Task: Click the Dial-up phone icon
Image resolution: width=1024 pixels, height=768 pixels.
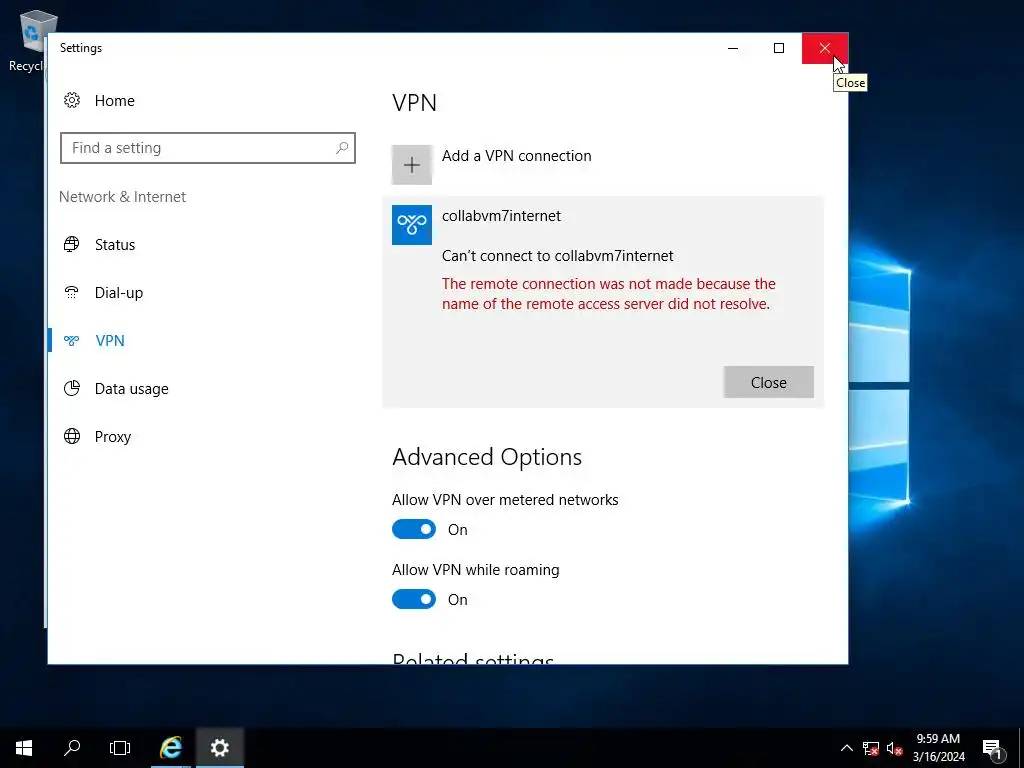Action: coord(72,293)
